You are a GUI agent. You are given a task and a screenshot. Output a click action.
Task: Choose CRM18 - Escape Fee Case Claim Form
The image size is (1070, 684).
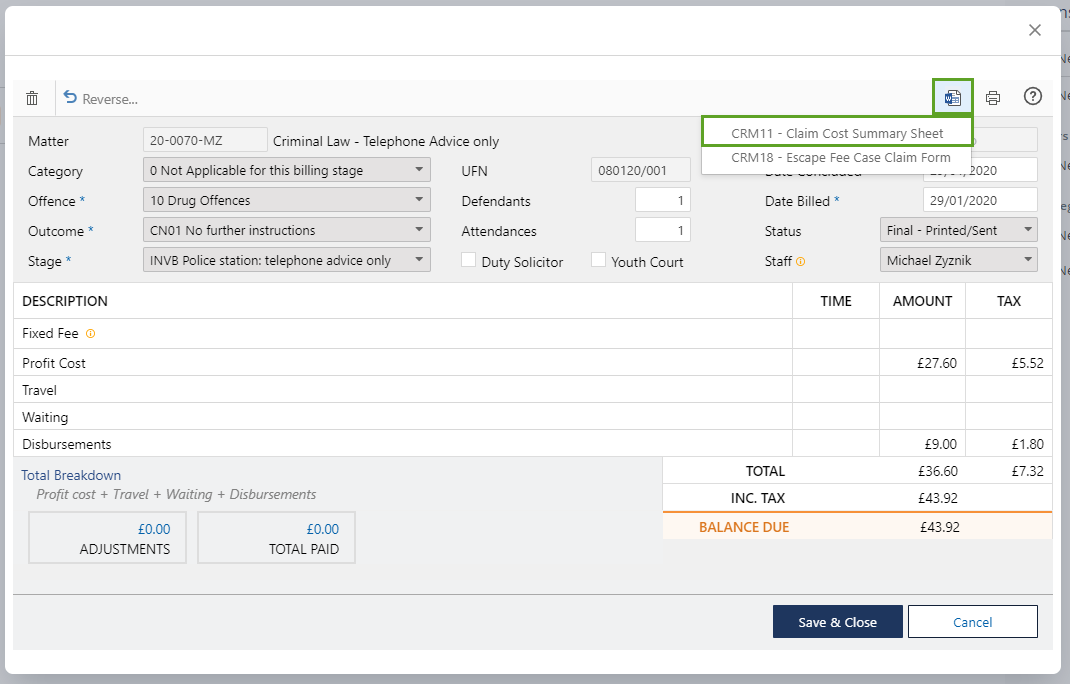[x=840, y=158]
